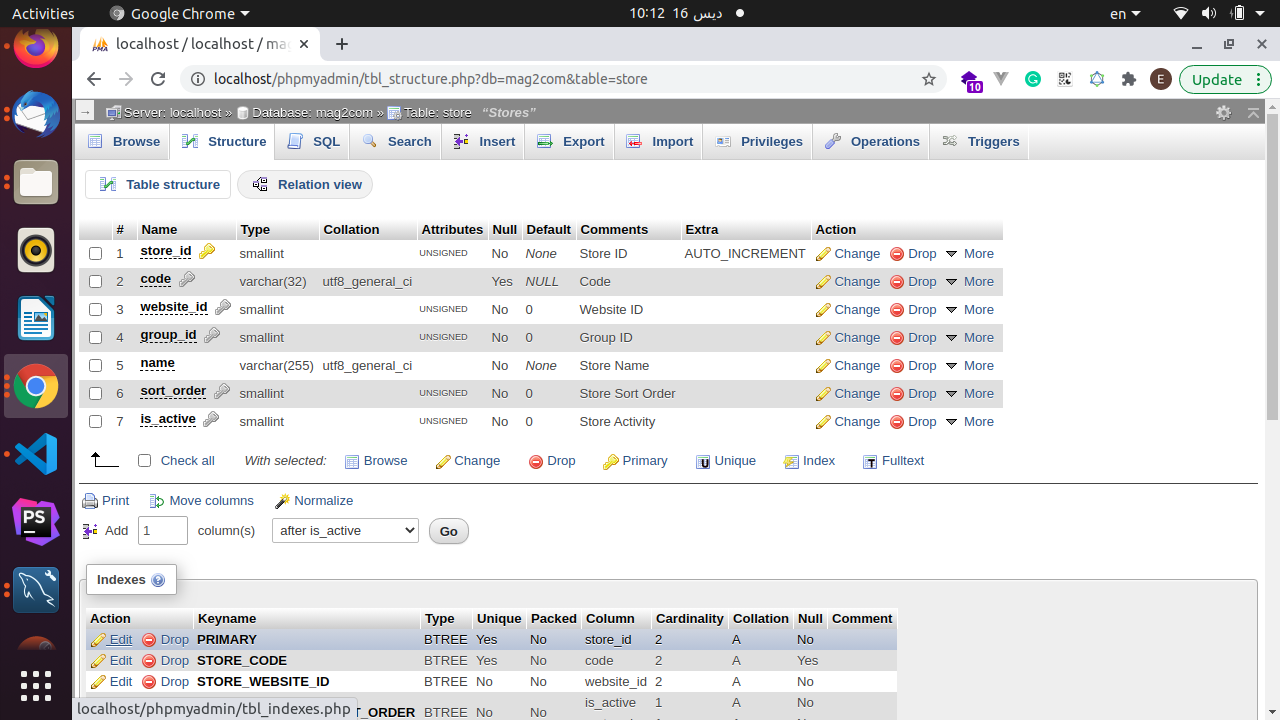Switch to the SQL tab

314,142
